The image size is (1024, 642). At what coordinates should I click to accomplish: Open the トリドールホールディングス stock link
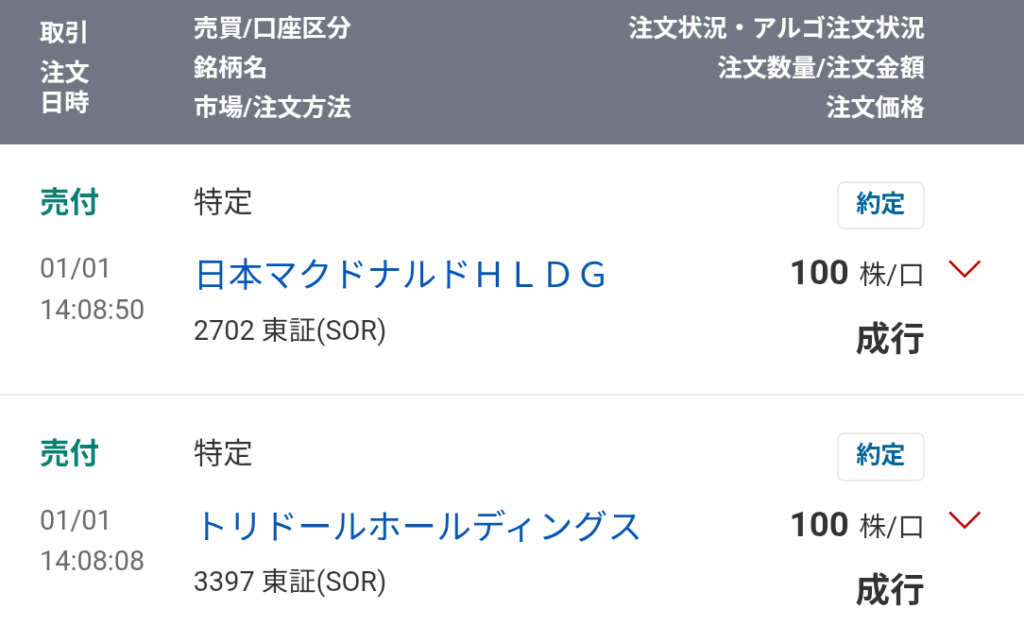point(418,526)
